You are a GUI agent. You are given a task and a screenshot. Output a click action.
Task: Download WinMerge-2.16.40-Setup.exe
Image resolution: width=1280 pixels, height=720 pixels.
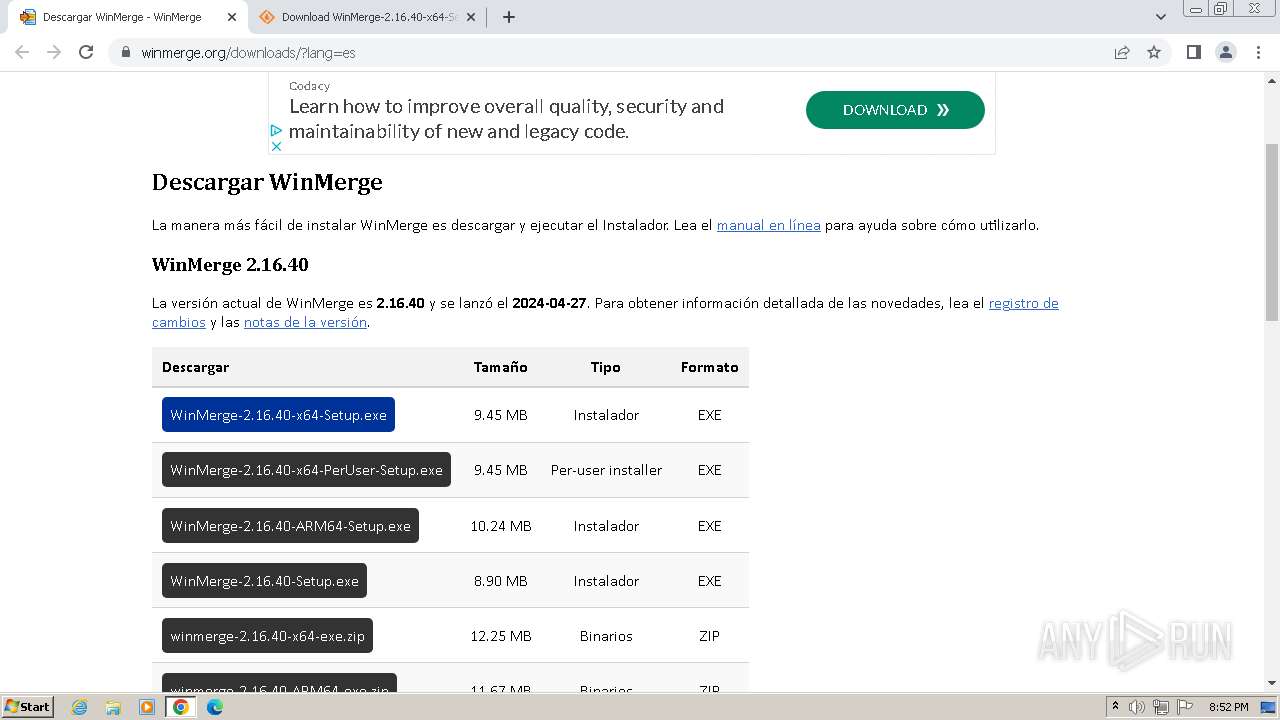pos(264,581)
